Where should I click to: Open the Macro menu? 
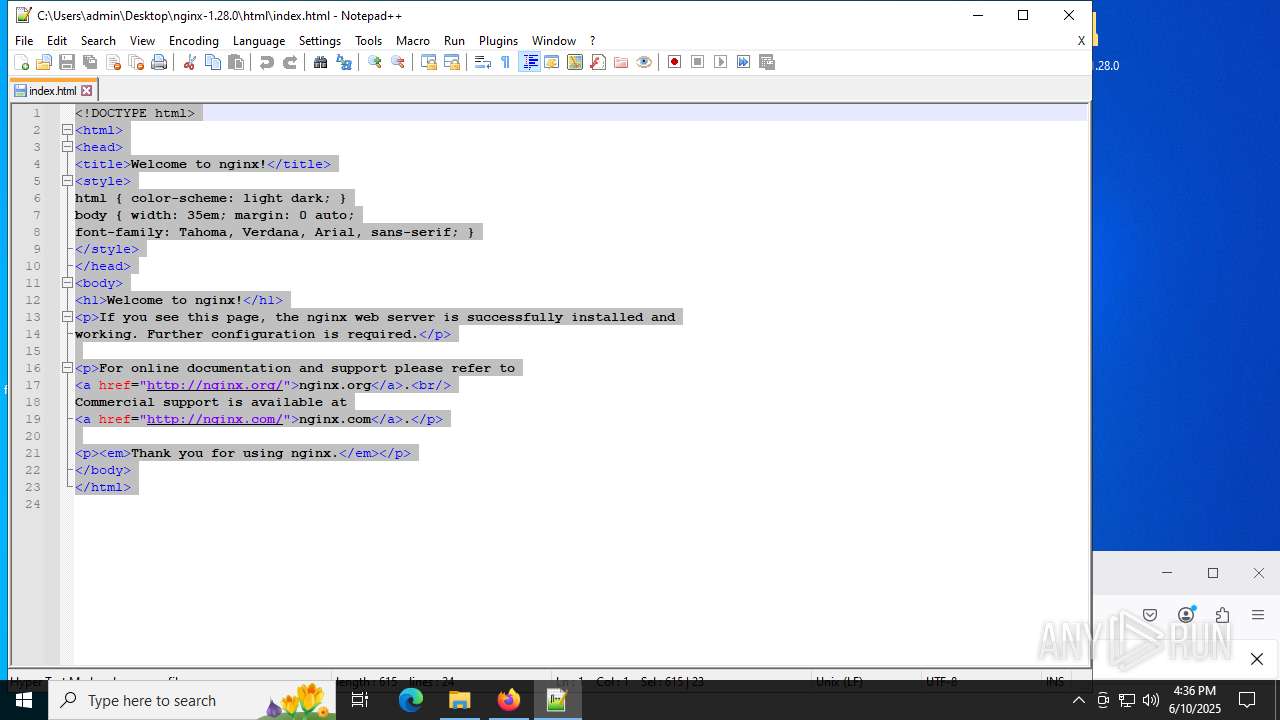tap(412, 41)
